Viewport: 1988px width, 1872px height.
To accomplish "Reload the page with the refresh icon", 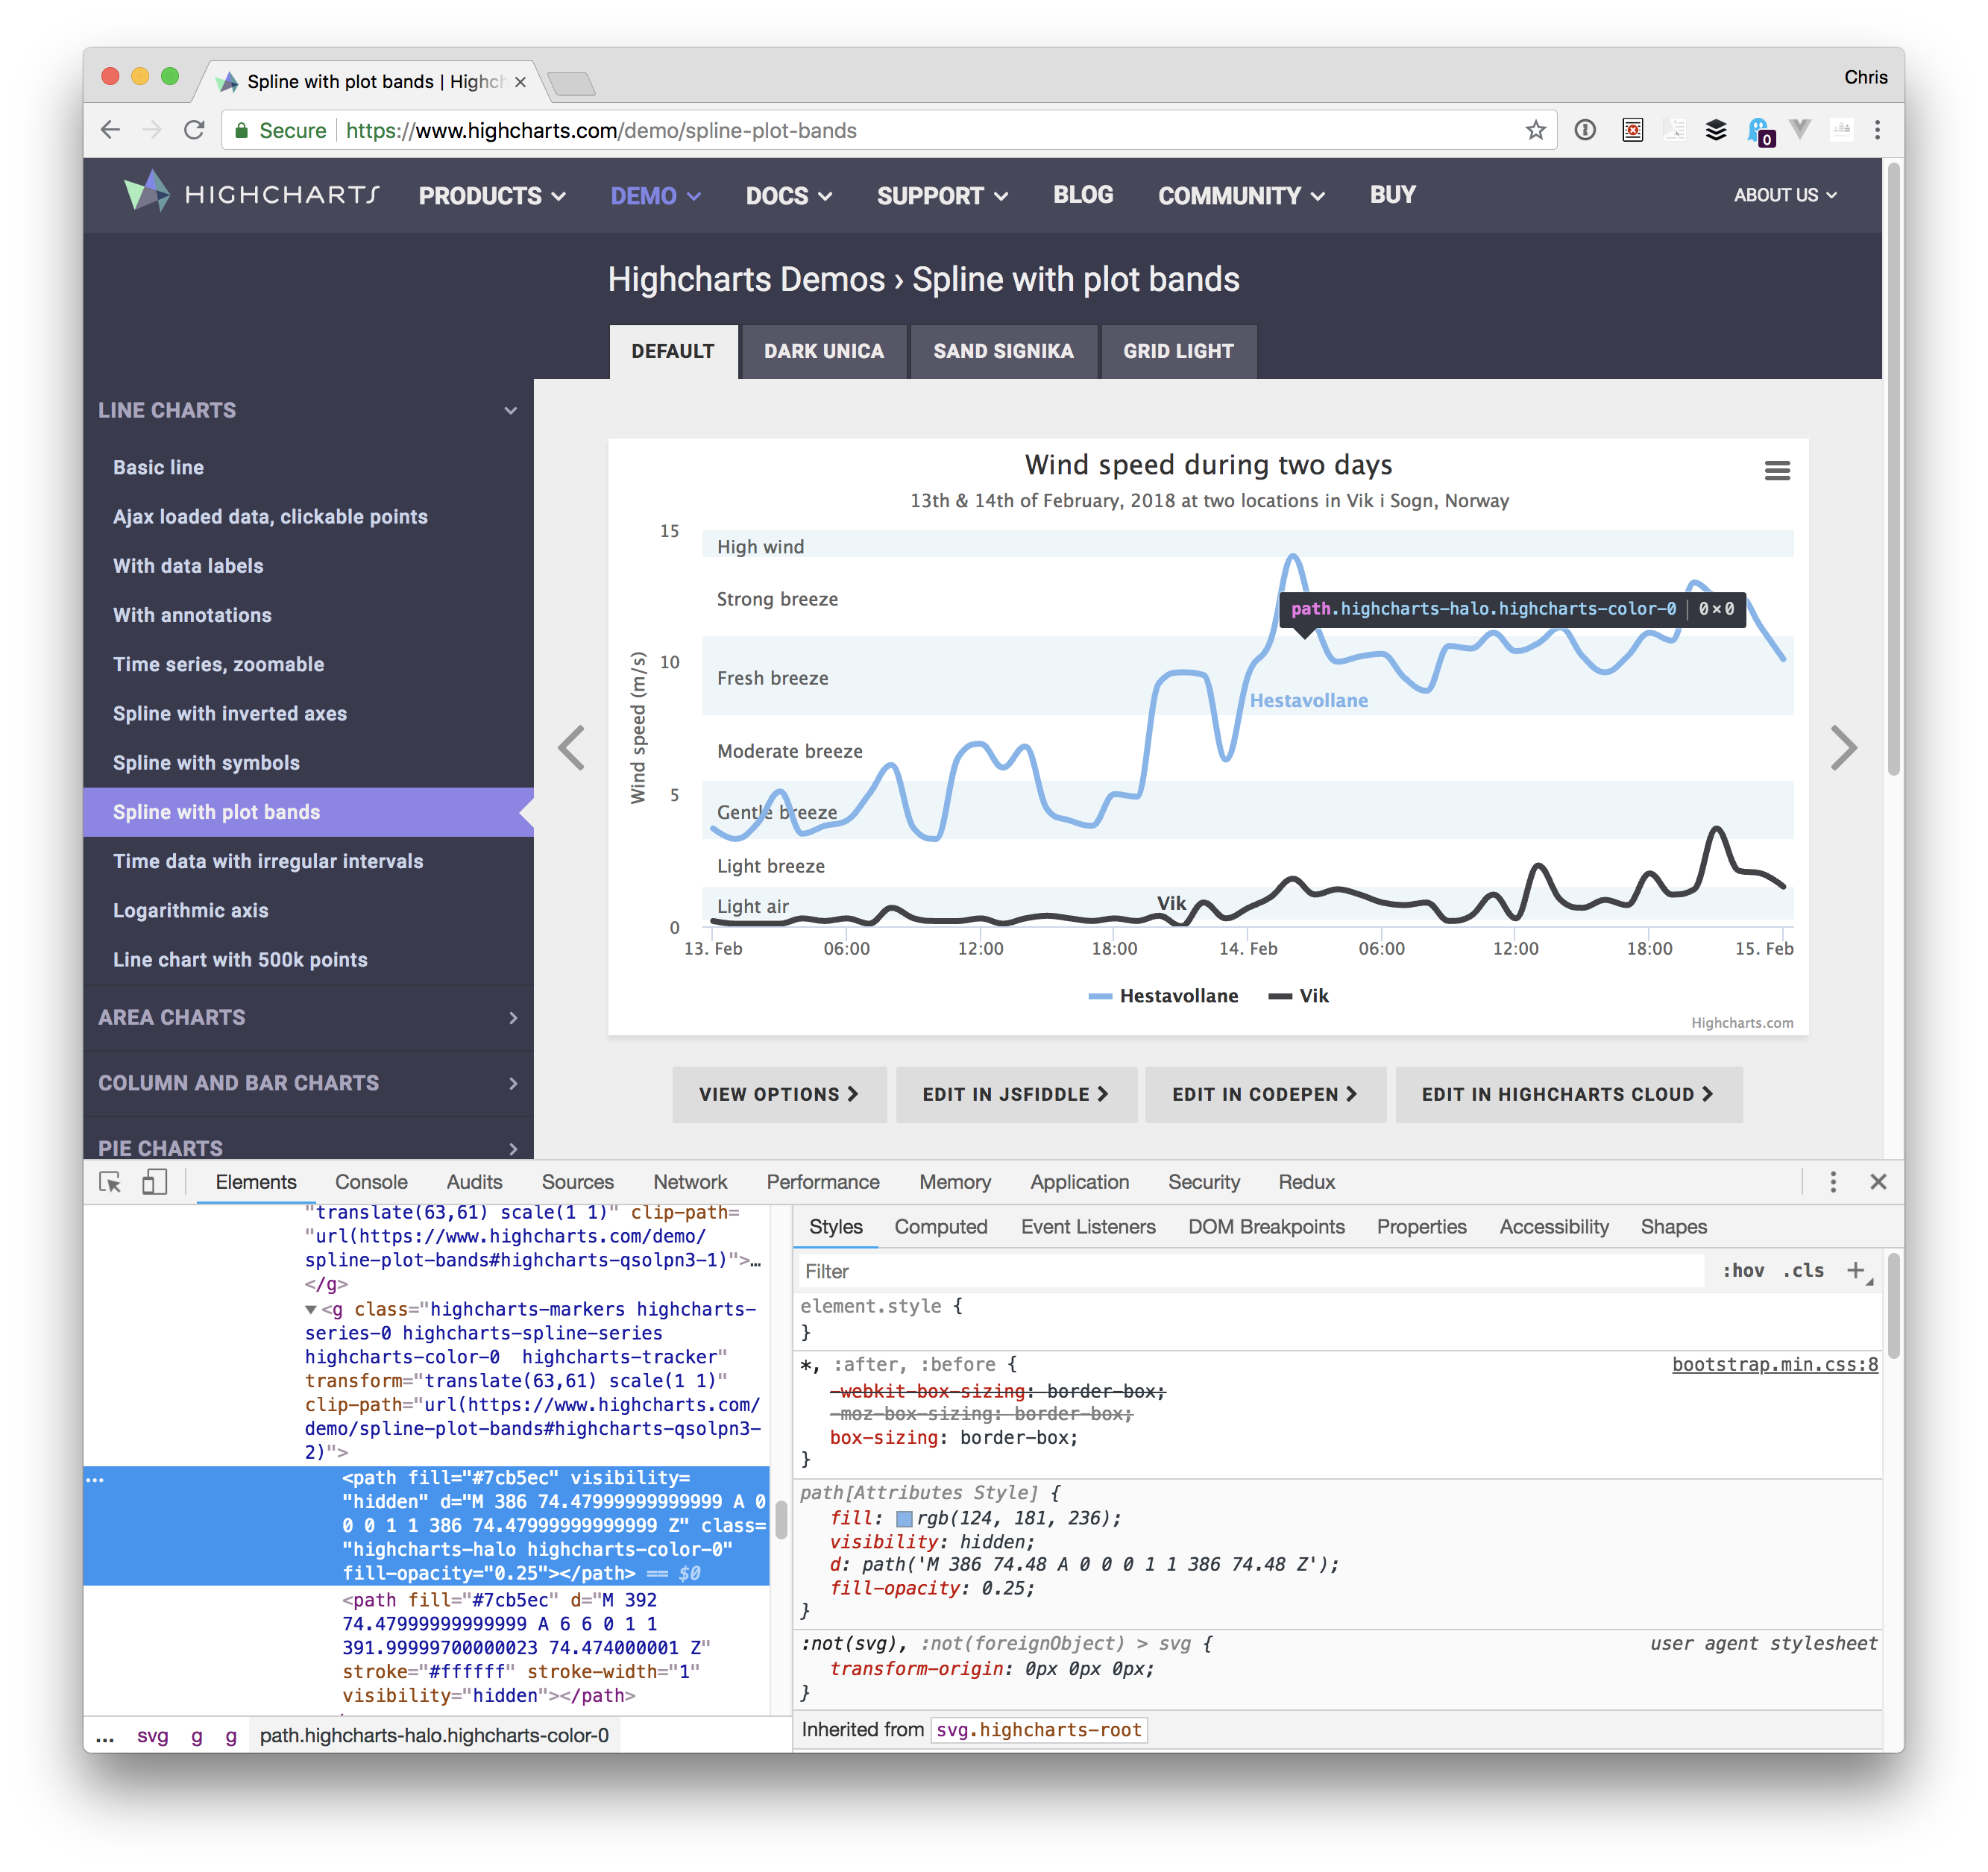I will 194,130.
